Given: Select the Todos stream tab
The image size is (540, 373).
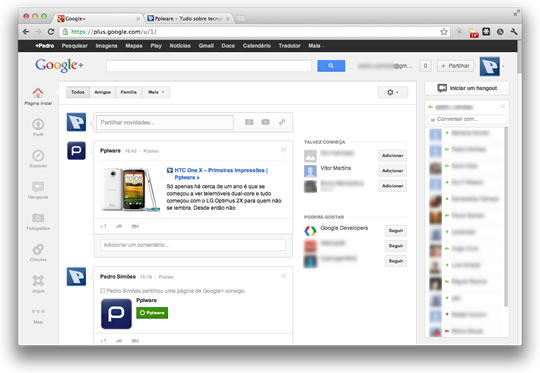Looking at the screenshot, I should click(x=78, y=92).
